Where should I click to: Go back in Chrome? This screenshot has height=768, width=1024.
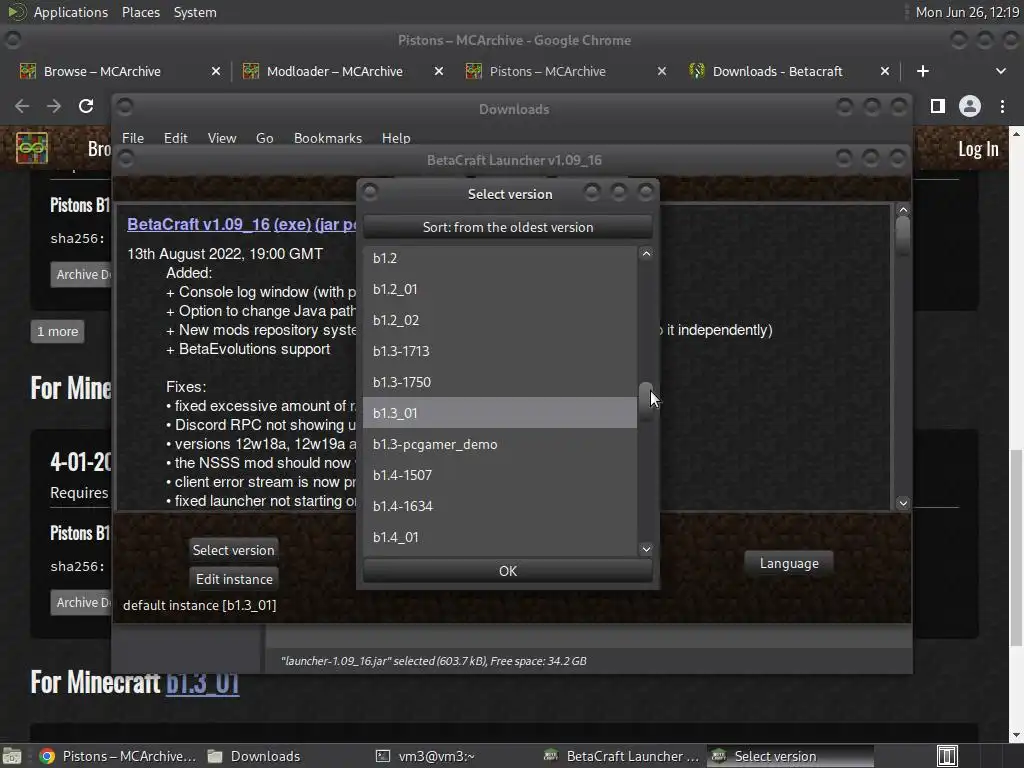pyautogui.click(x=22, y=106)
